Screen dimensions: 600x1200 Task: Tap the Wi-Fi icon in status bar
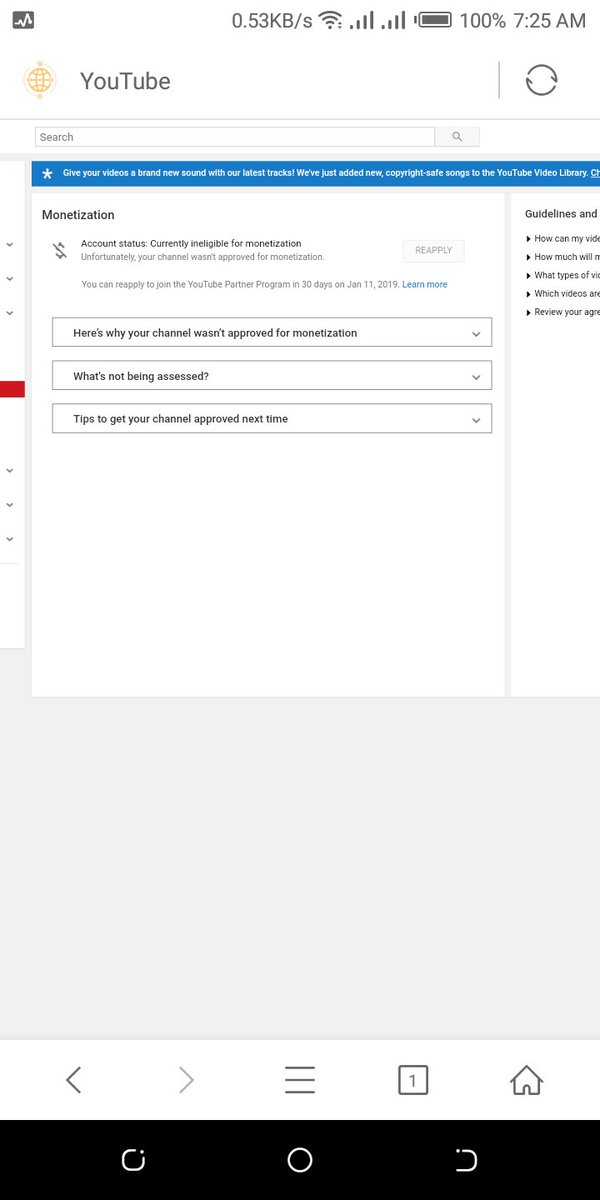(x=330, y=20)
